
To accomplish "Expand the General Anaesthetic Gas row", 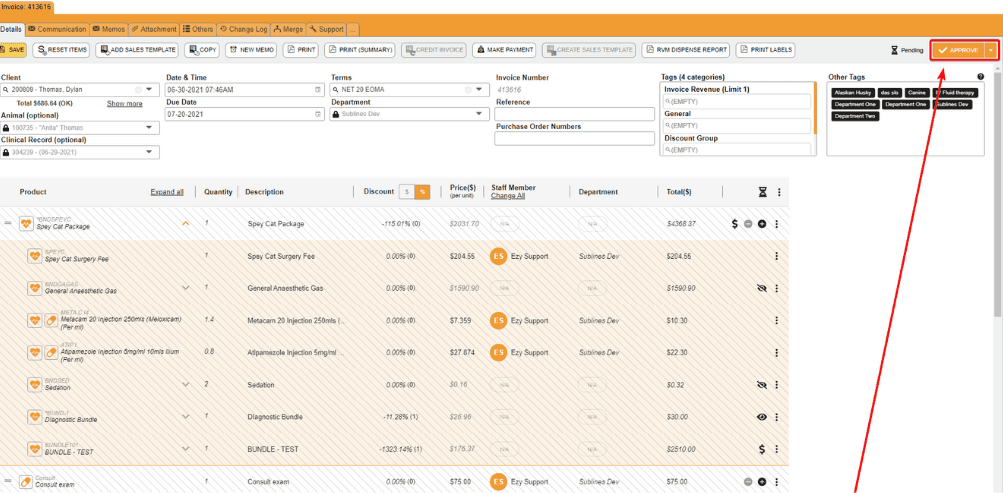I will click(x=186, y=288).
